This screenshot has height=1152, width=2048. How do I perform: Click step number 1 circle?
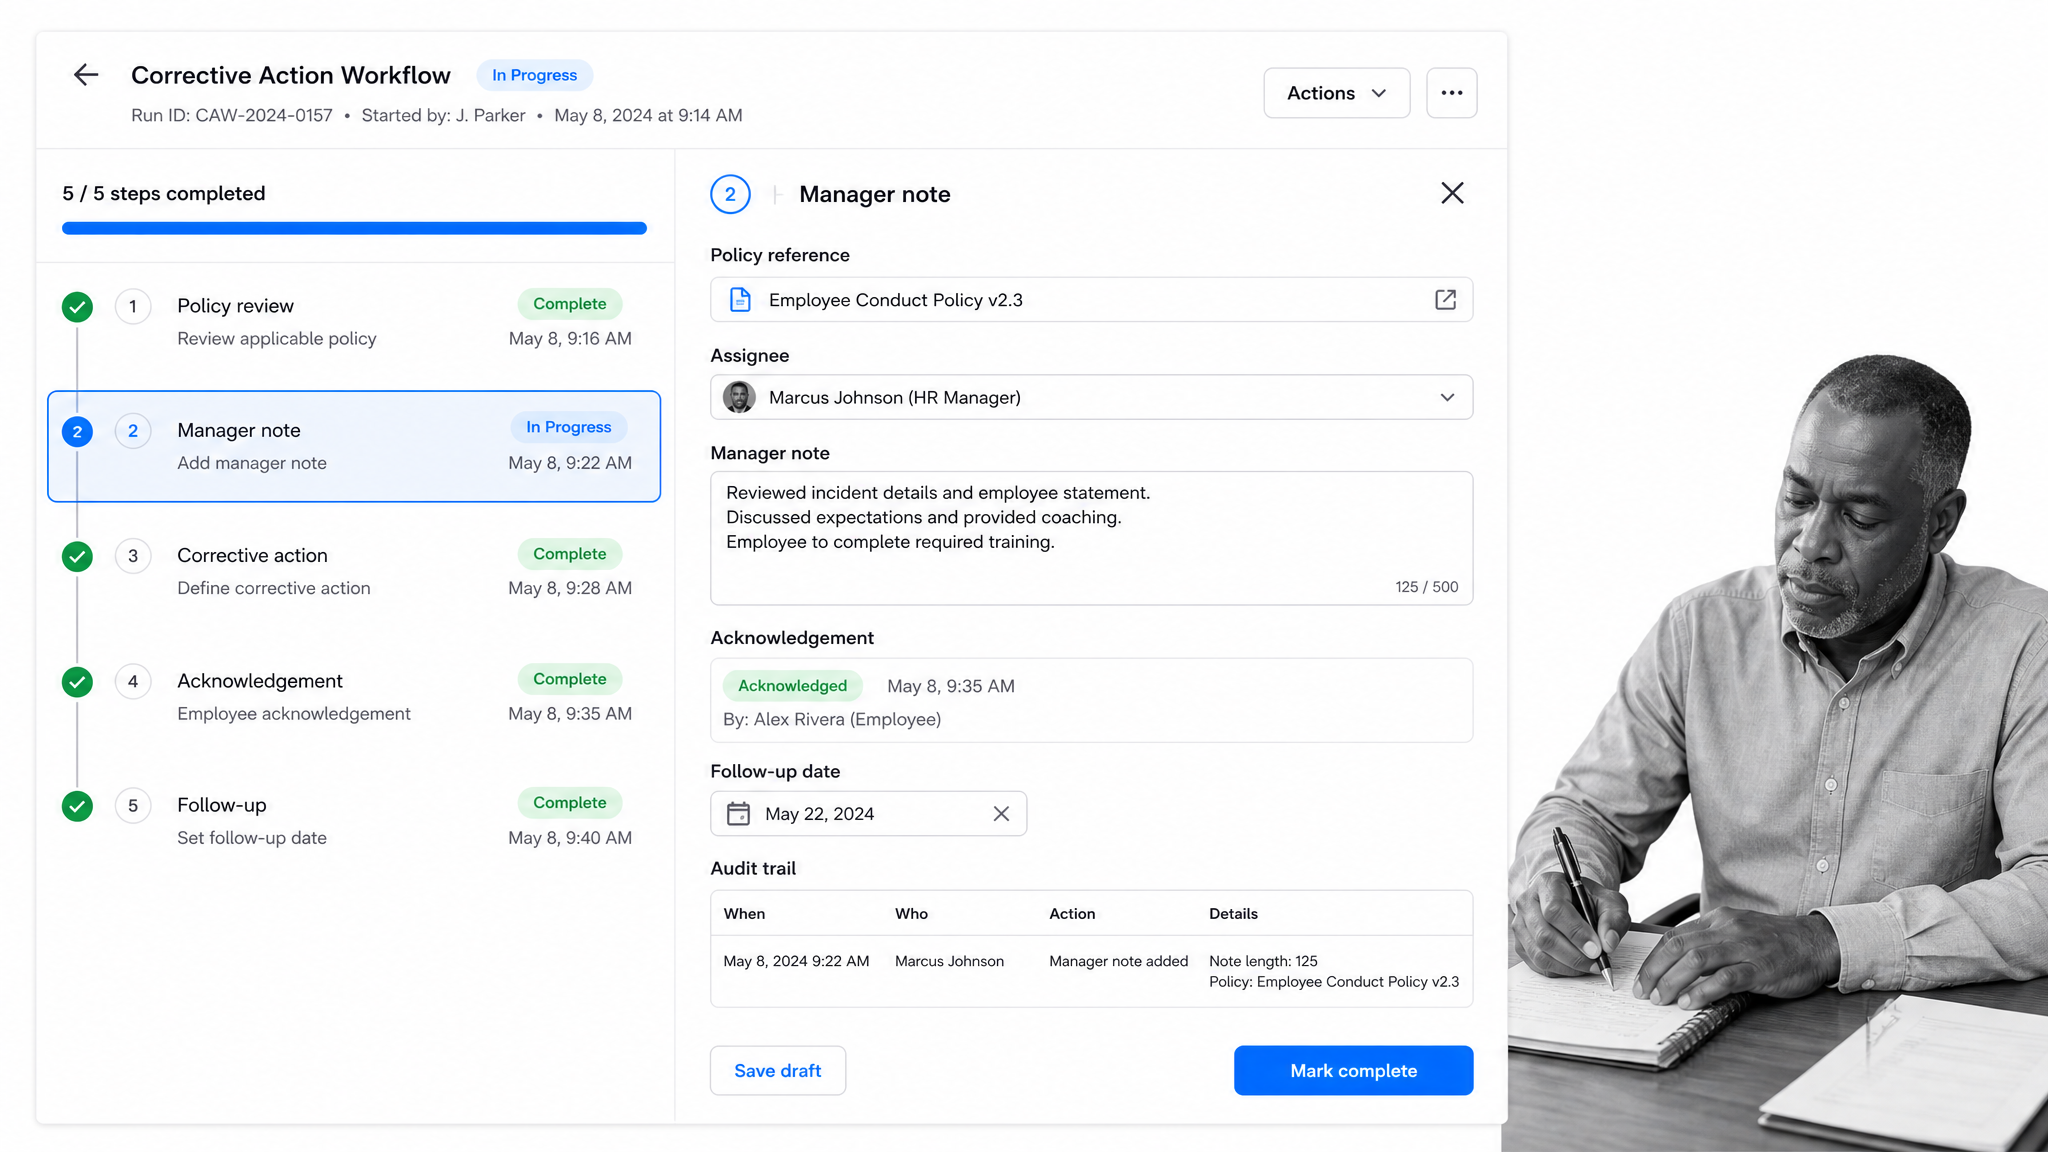click(x=133, y=307)
